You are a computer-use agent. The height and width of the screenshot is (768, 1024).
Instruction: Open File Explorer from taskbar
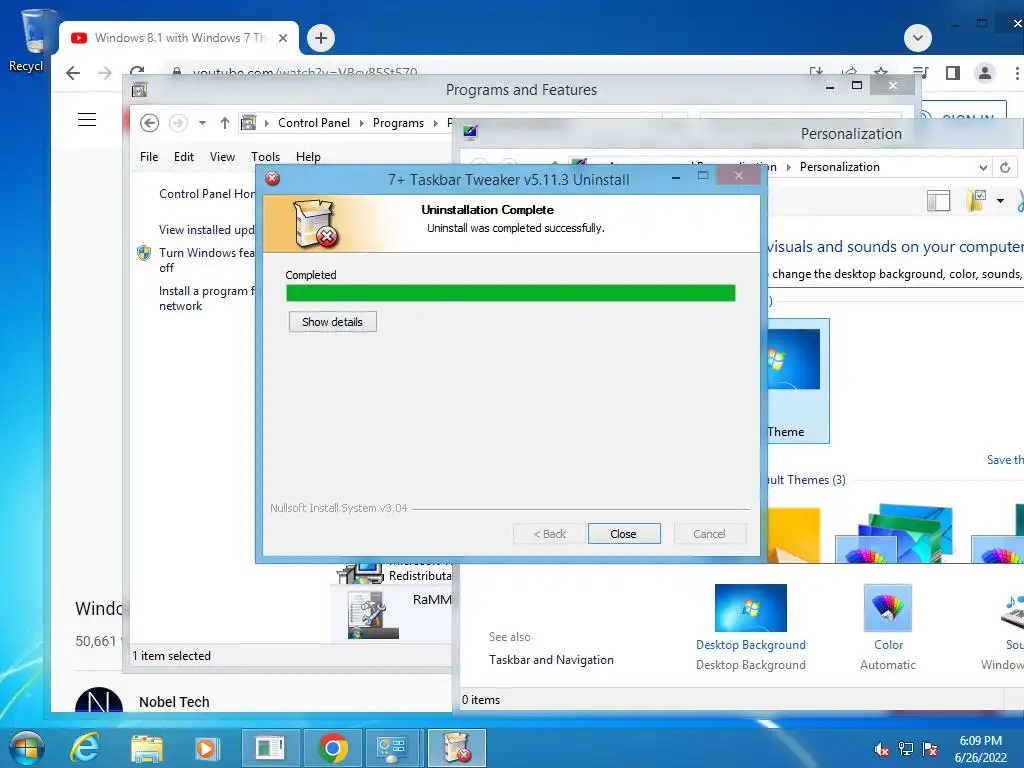tap(146, 748)
